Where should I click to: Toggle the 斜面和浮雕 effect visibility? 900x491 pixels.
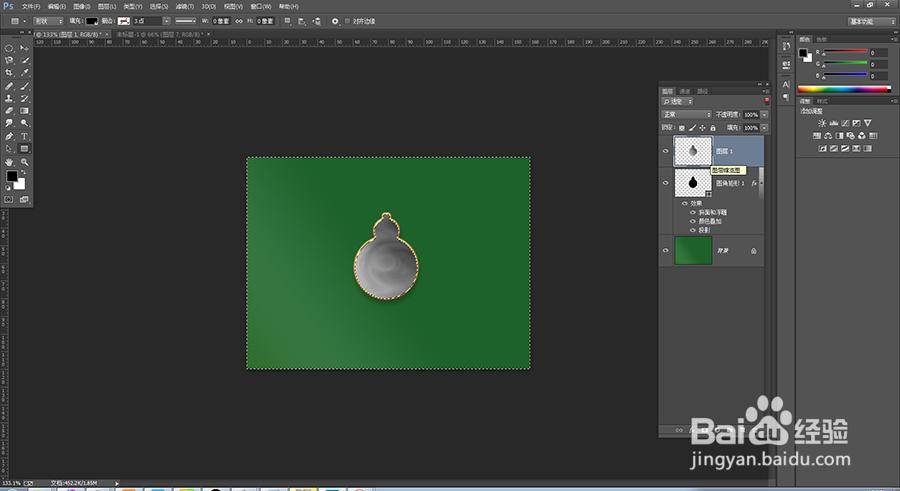(693, 212)
